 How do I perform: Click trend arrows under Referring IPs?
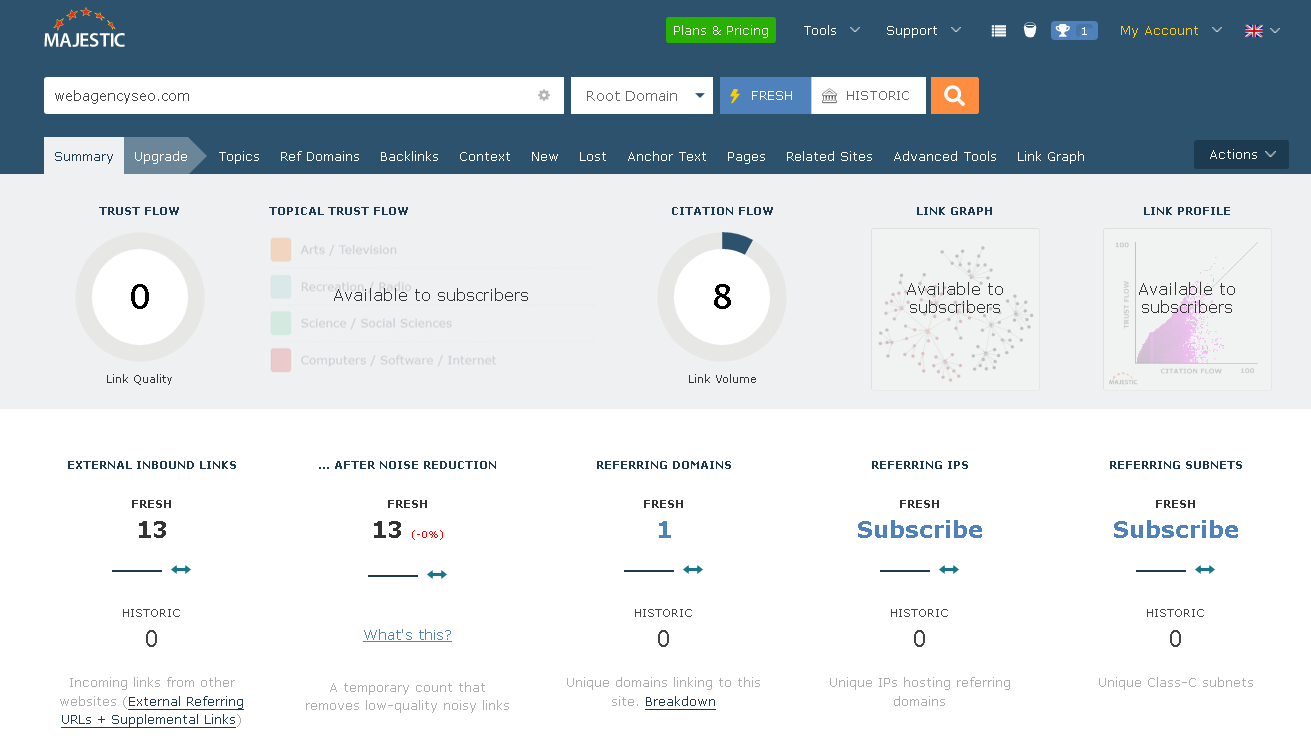(949, 570)
